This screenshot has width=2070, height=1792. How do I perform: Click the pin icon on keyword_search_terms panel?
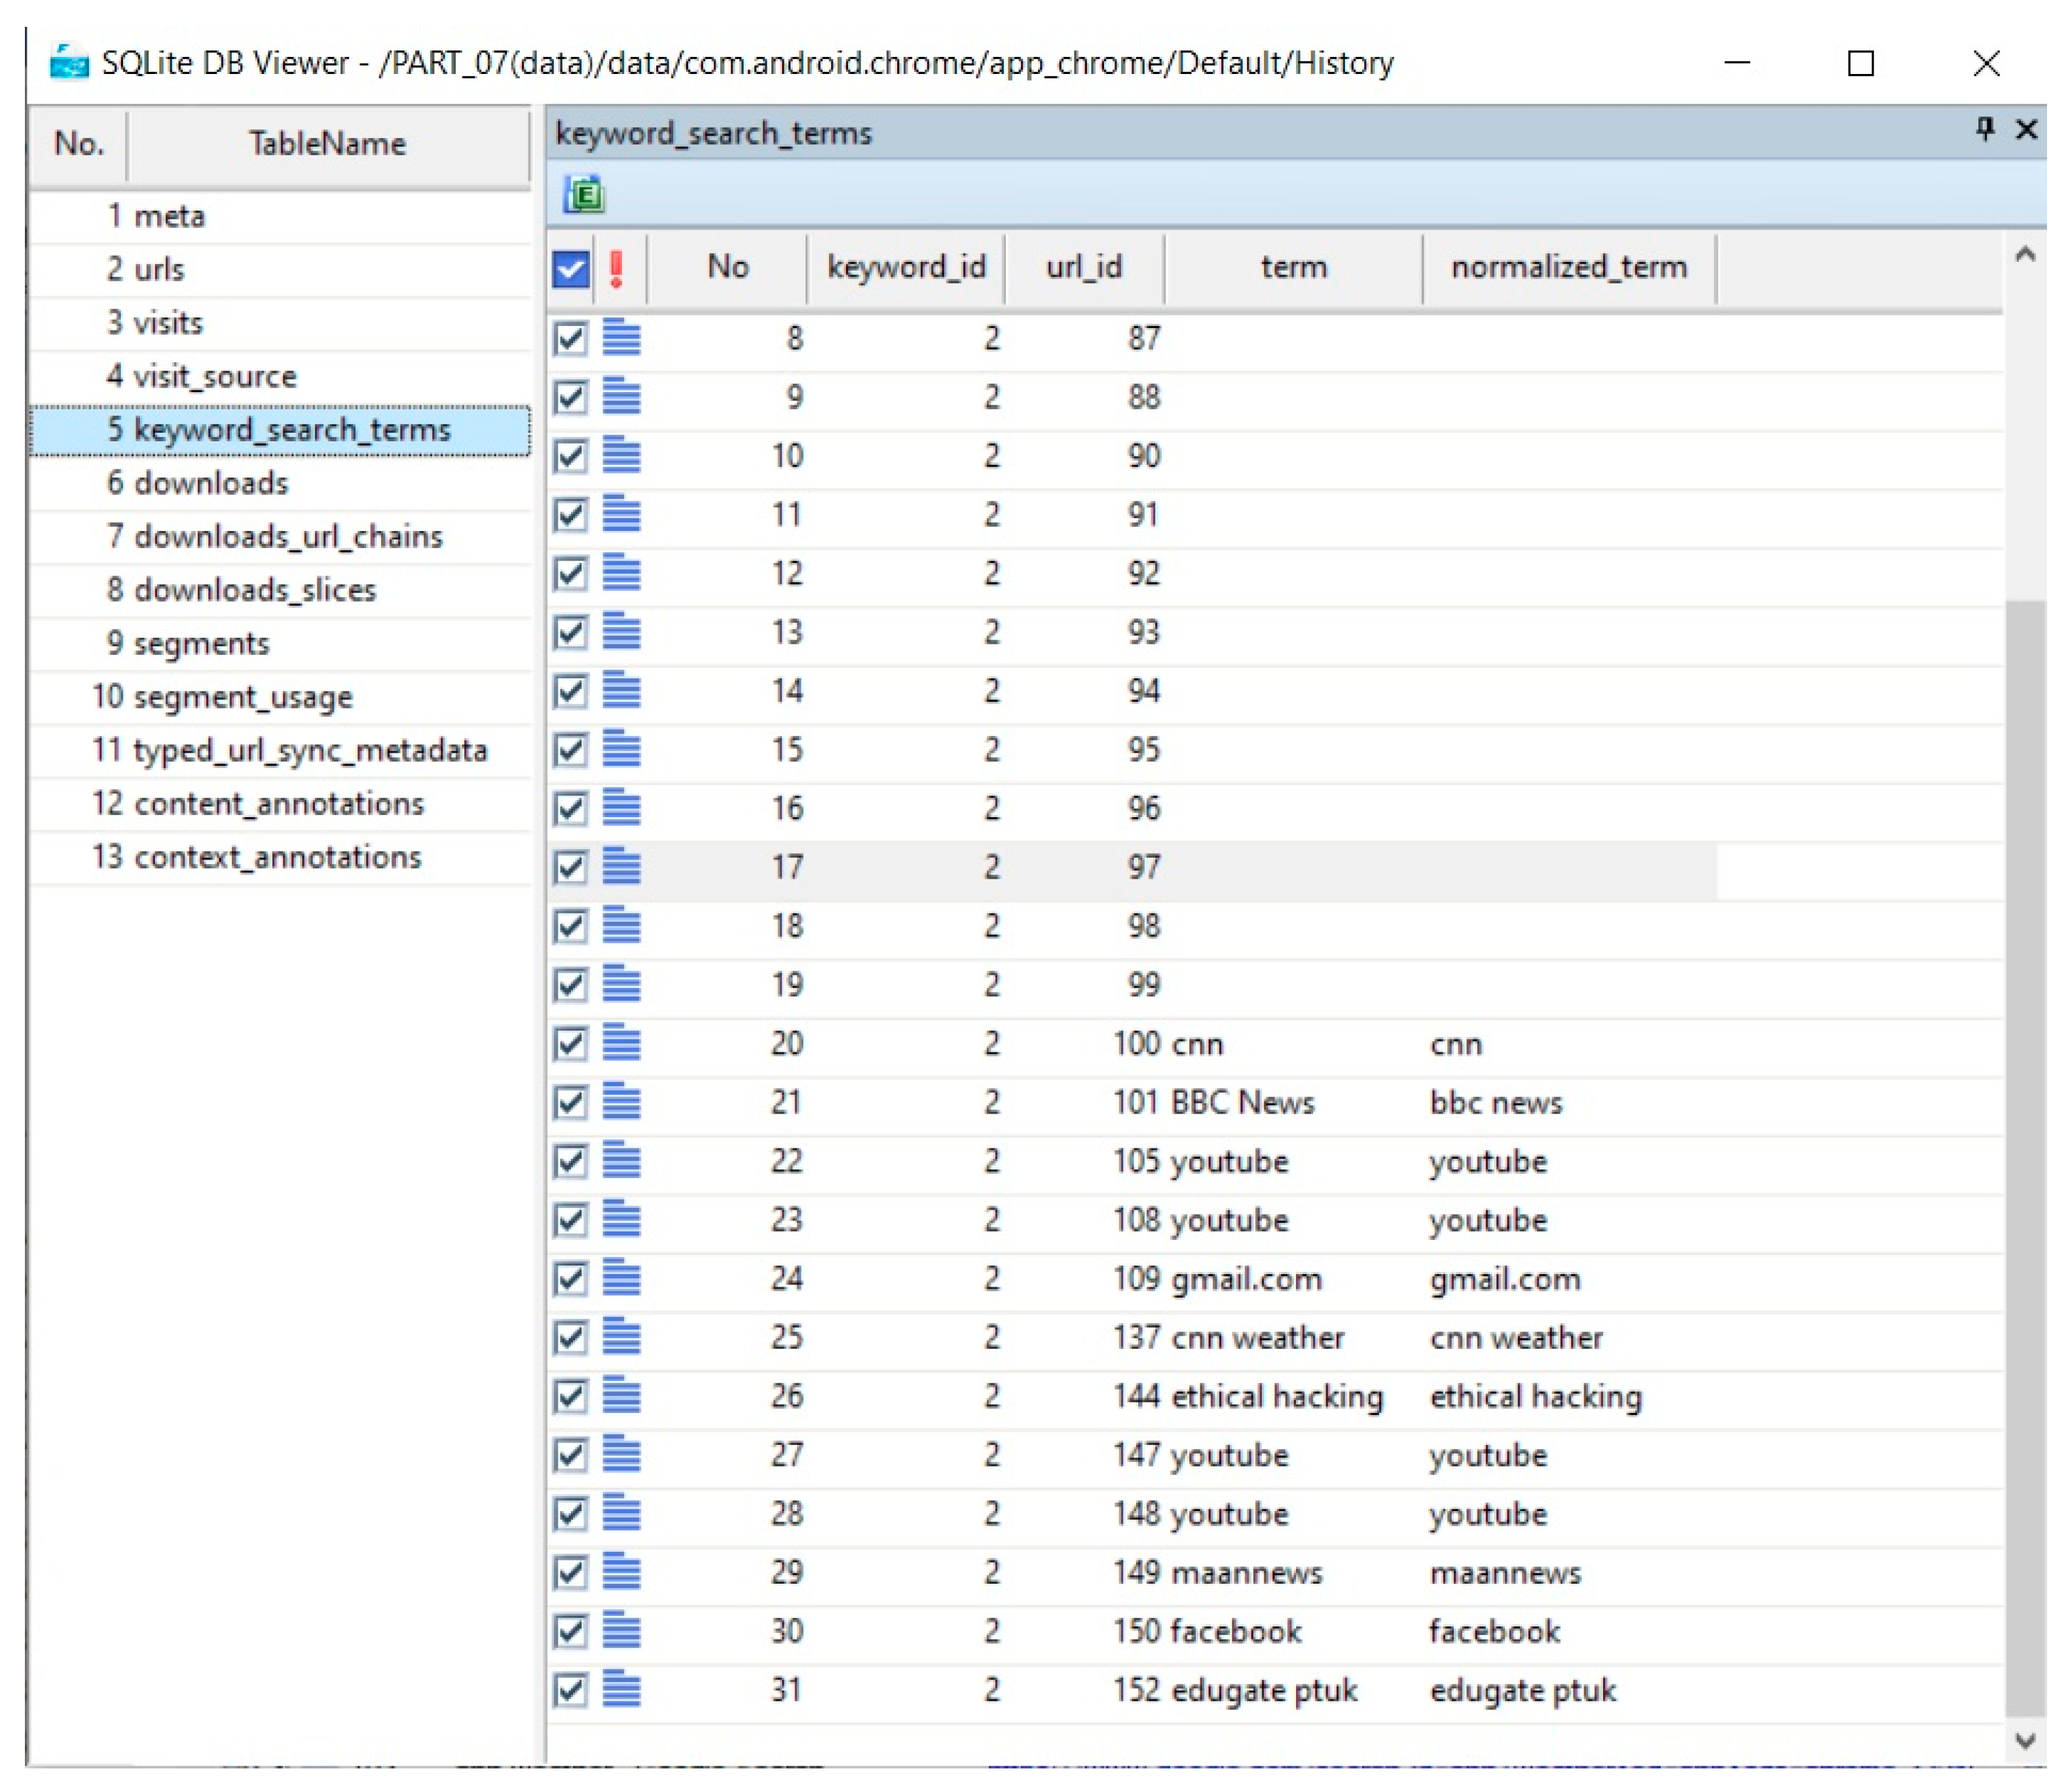(x=1985, y=129)
